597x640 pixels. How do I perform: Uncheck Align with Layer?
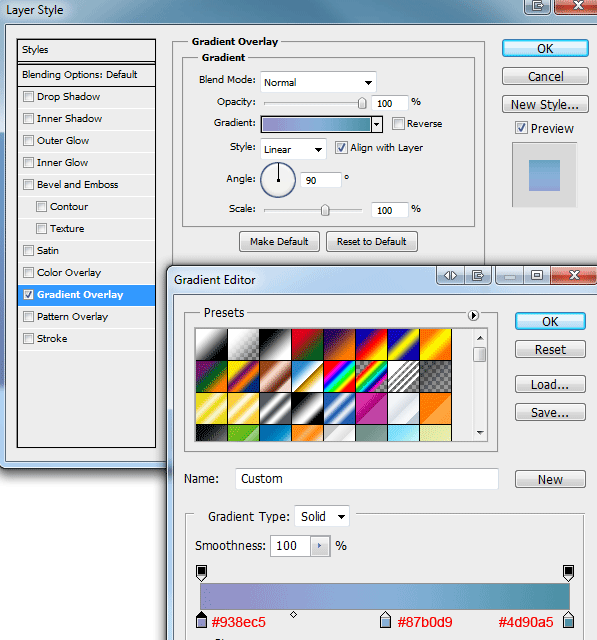[341, 147]
